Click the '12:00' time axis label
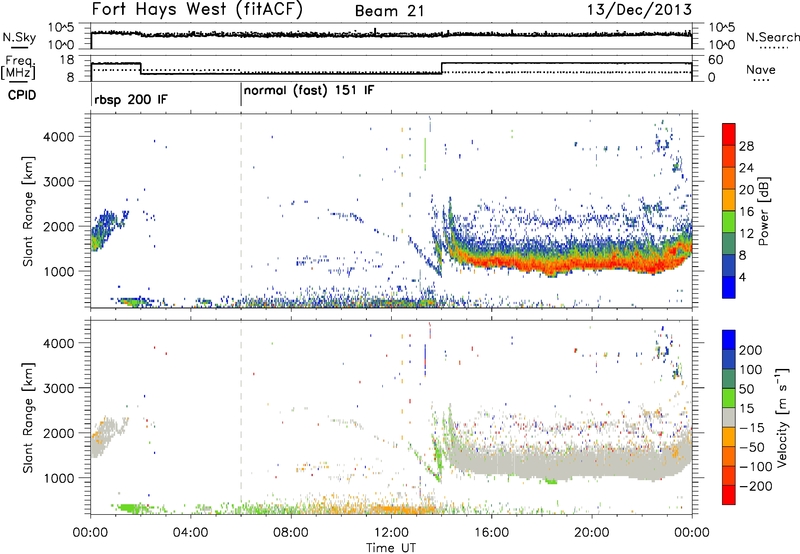The width and height of the screenshot is (800, 554). 391,533
